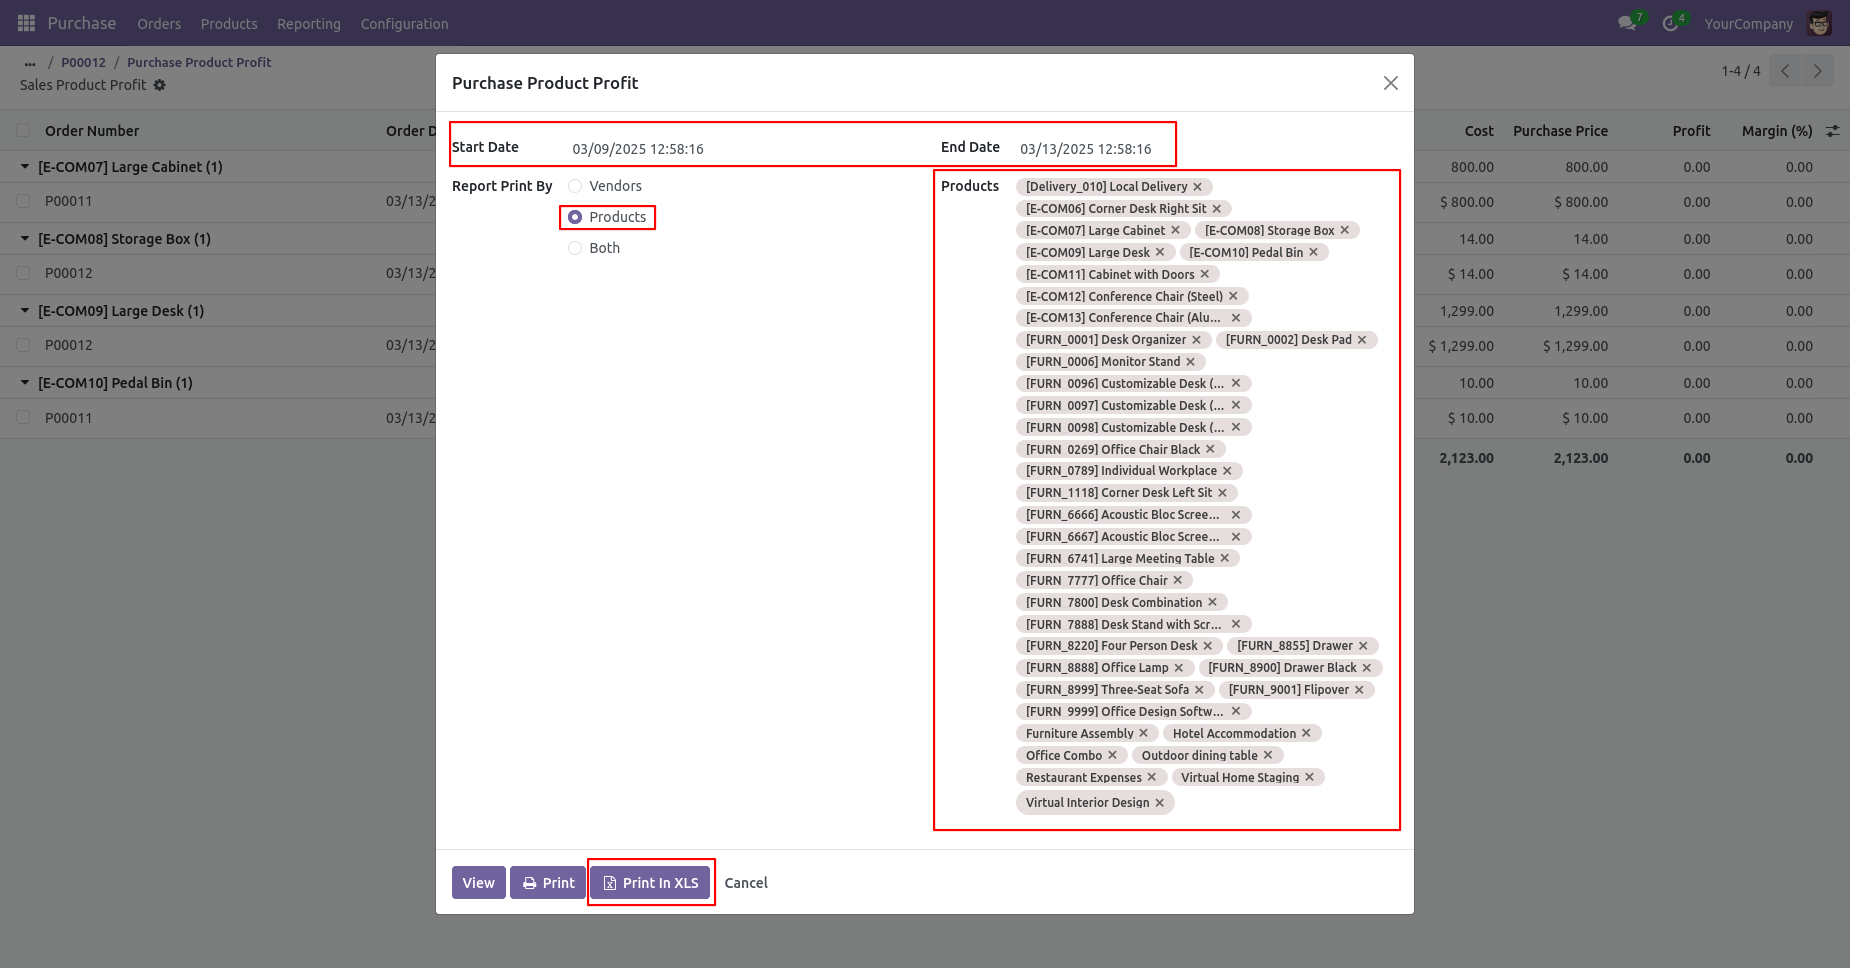Viewport: 1850px width, 968px height.
Task: Remove the Monitor Stand tag
Action: point(1191,362)
